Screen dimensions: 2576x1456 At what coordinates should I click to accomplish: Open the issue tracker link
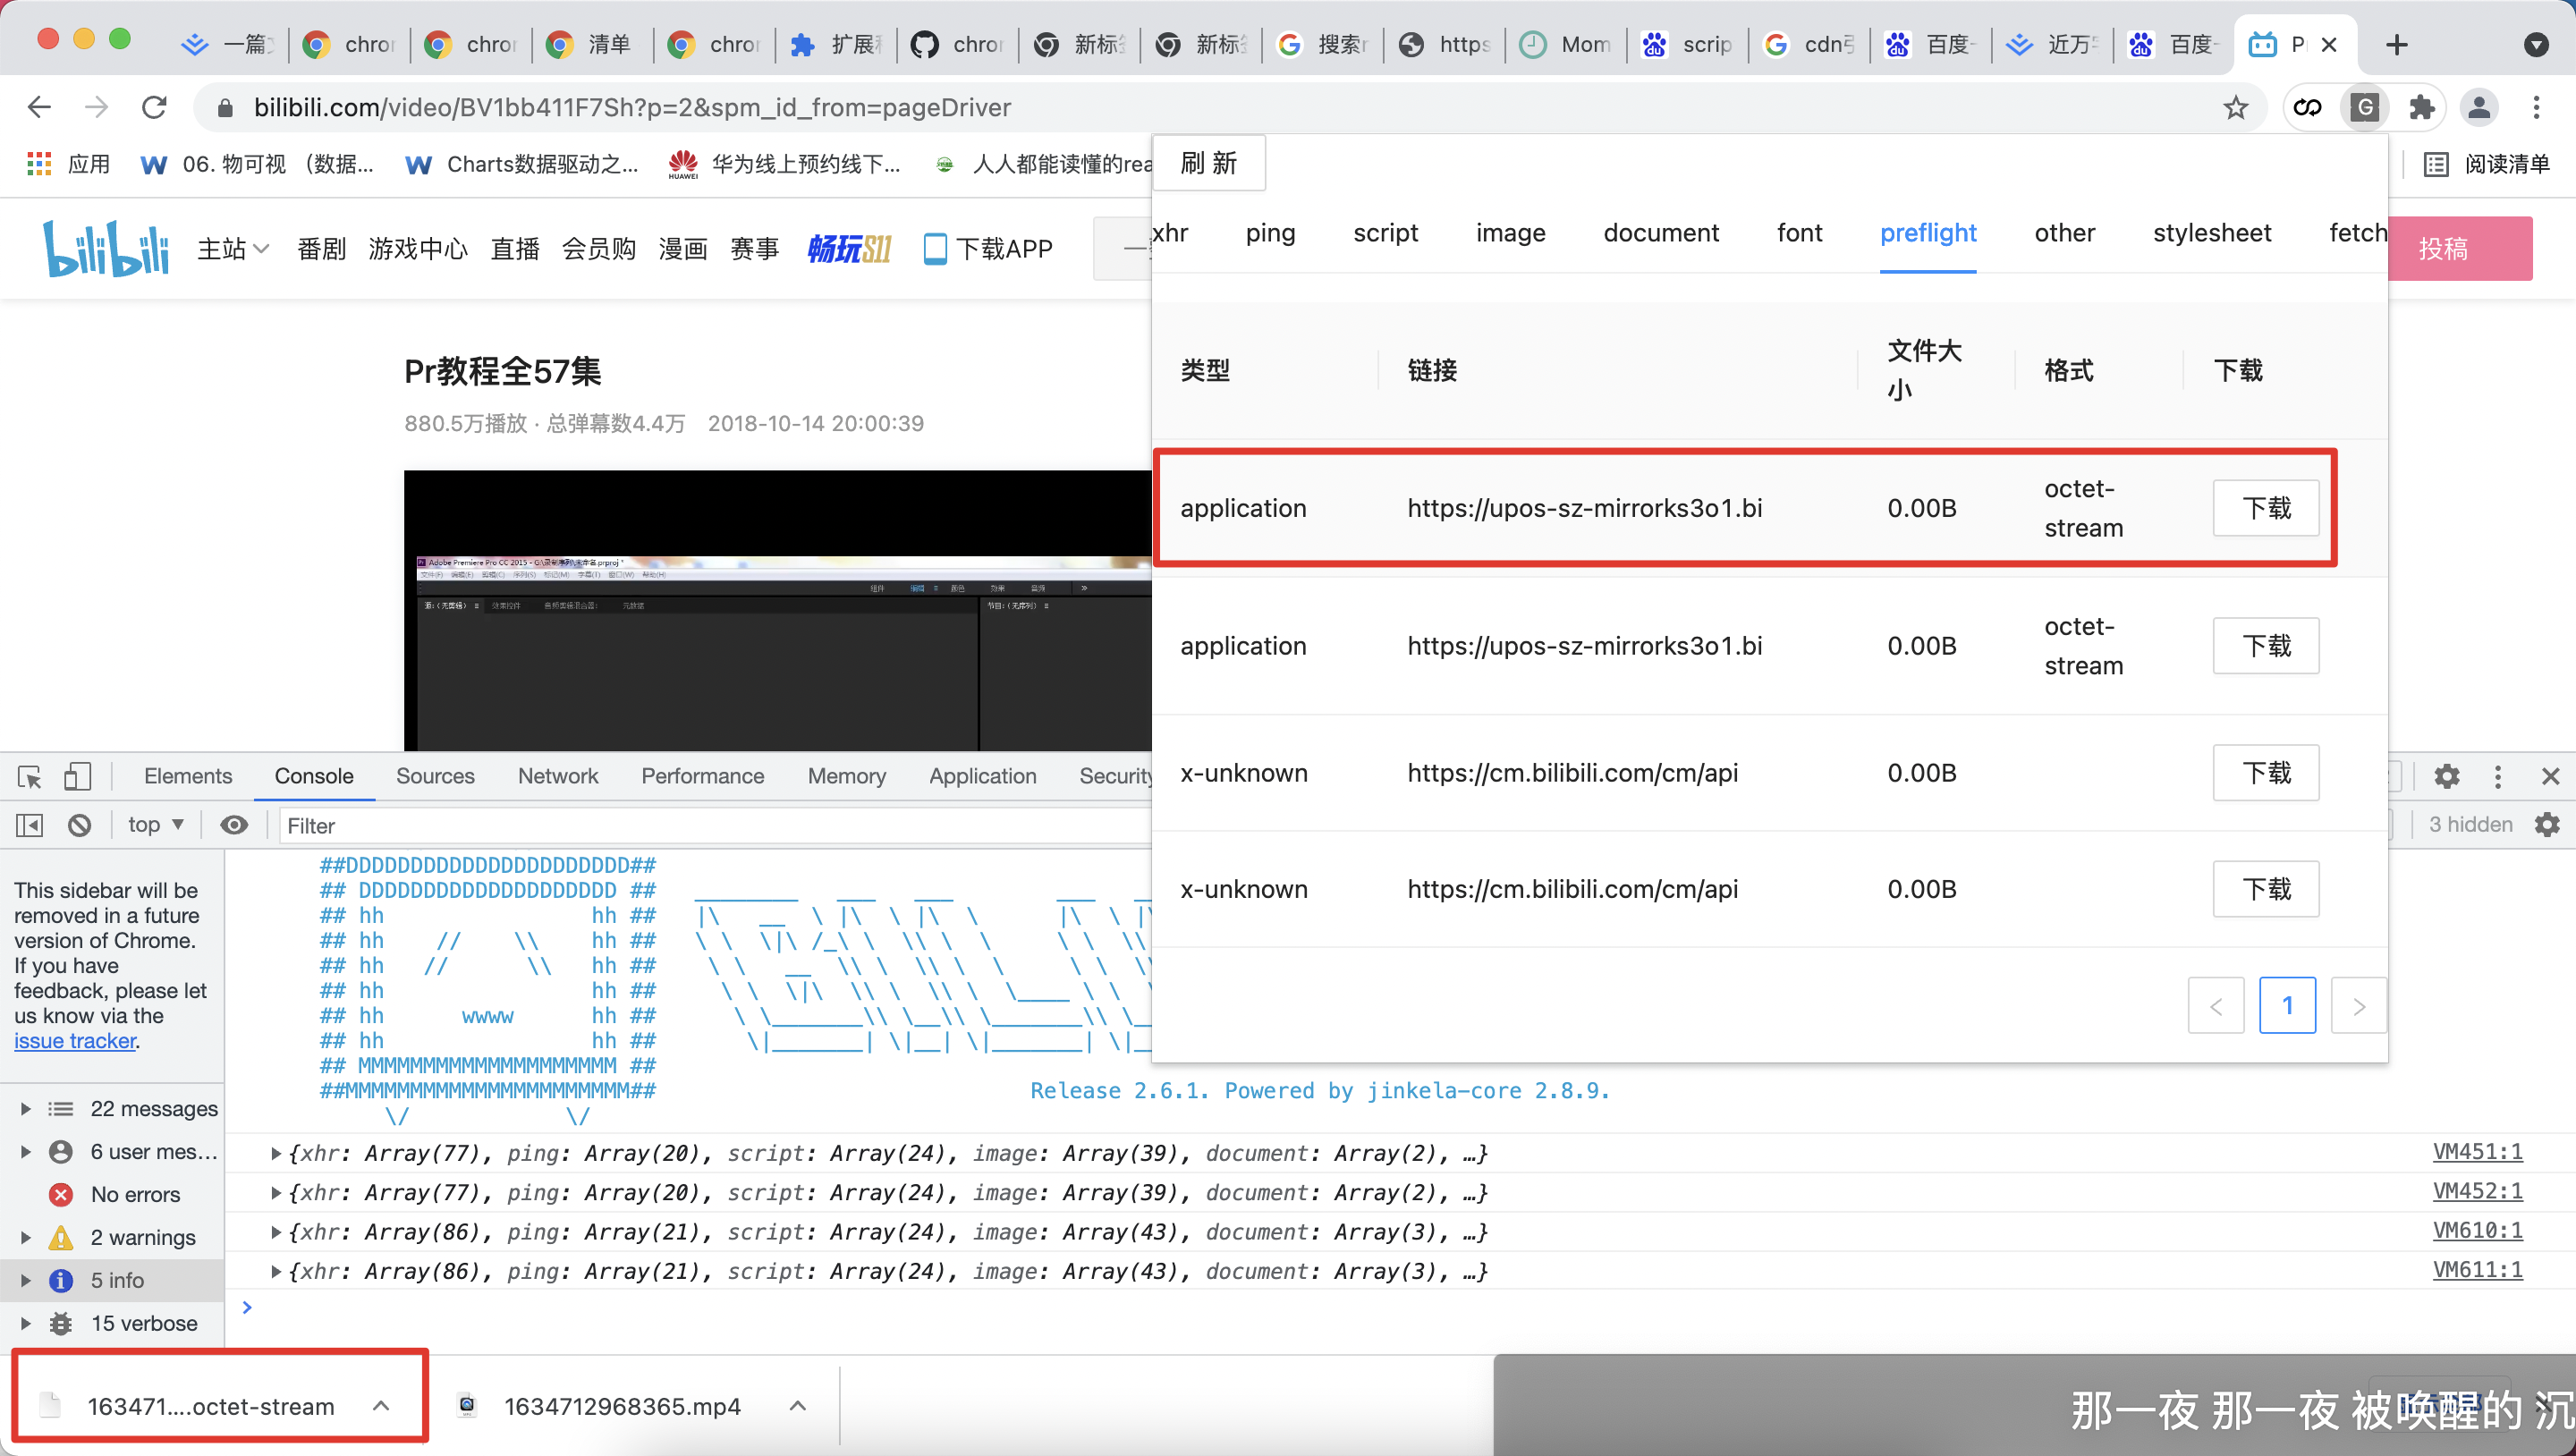[x=75, y=1041]
